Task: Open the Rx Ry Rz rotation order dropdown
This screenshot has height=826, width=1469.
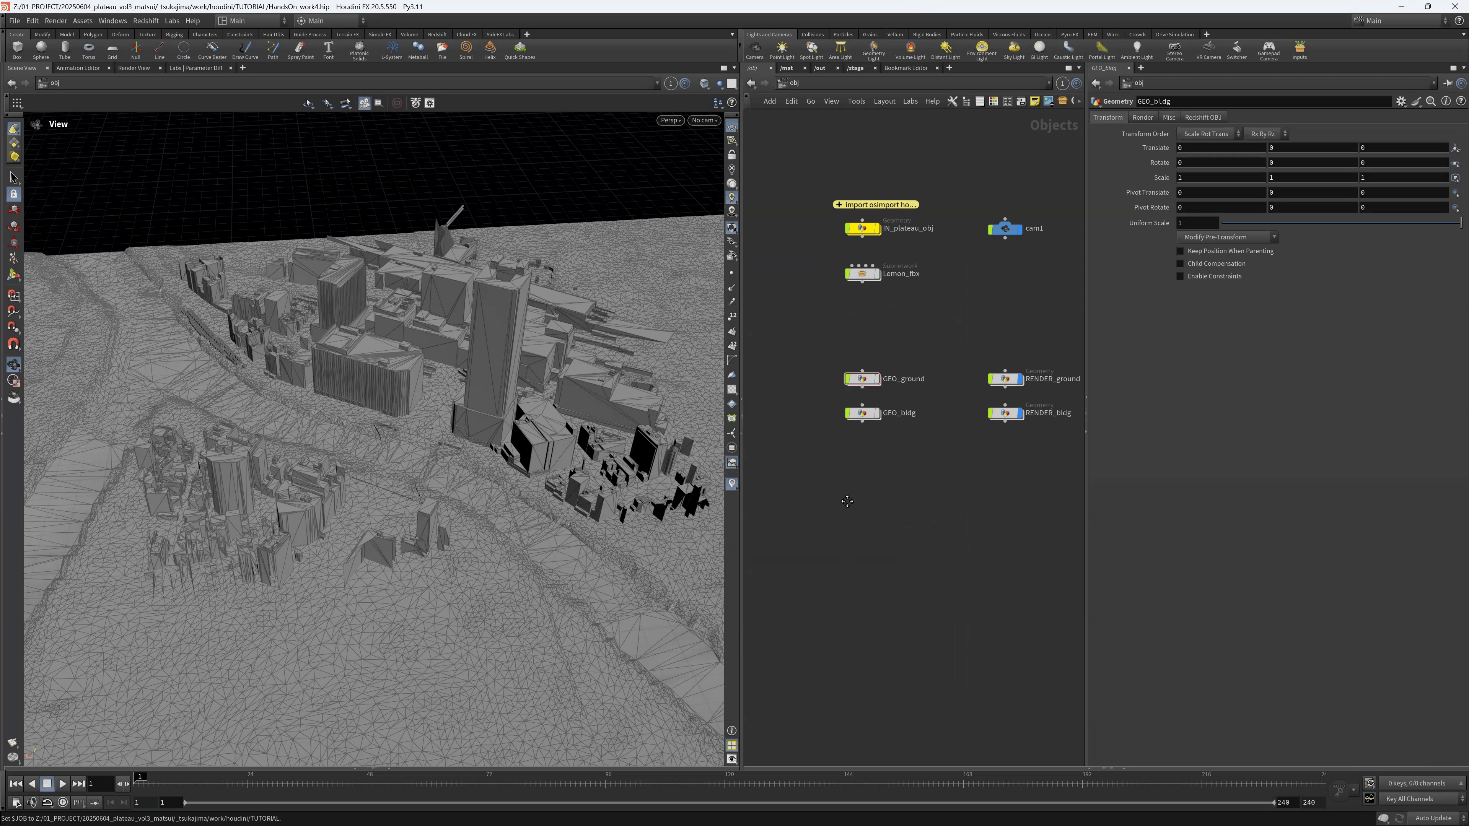Action: click(1267, 133)
